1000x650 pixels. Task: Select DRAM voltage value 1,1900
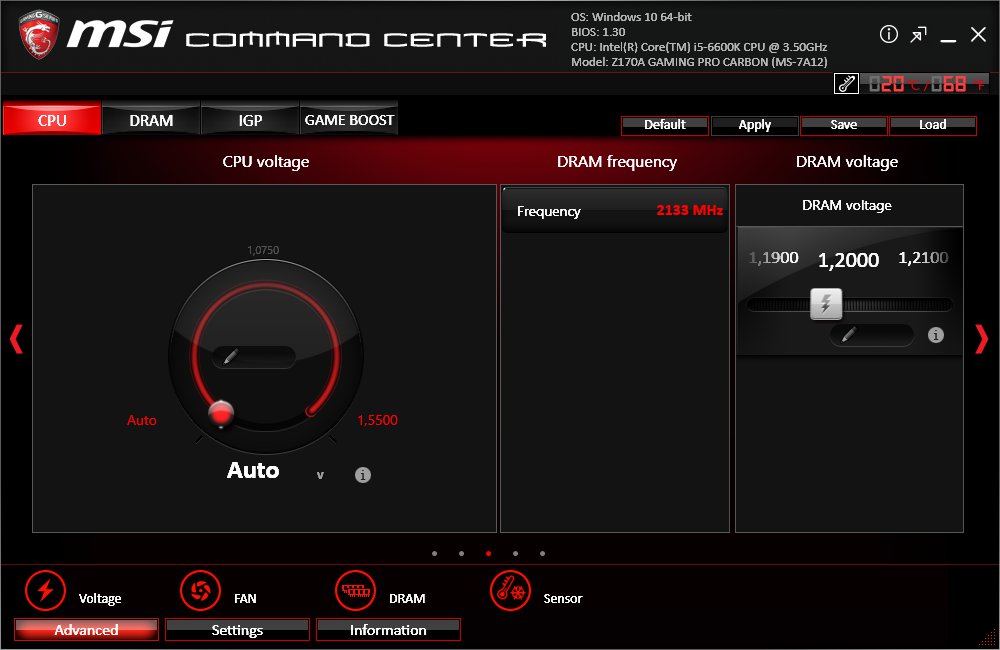pyautogui.click(x=774, y=258)
